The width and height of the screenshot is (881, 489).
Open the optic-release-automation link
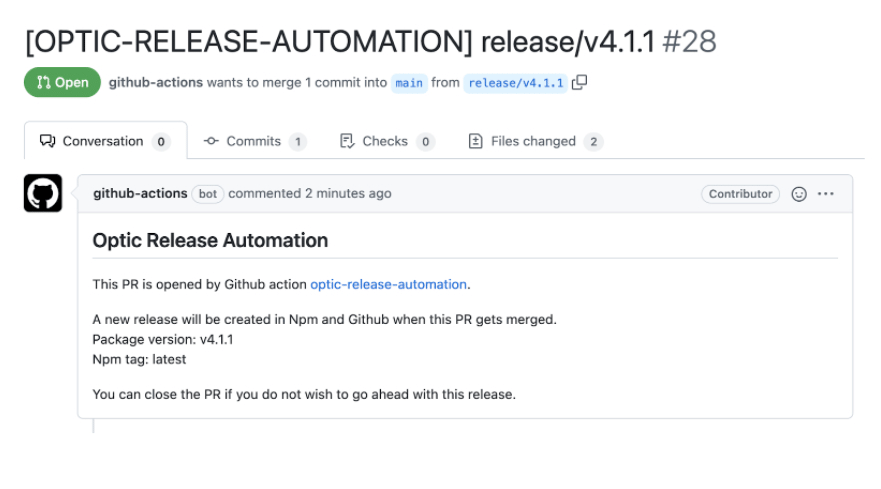pos(388,284)
